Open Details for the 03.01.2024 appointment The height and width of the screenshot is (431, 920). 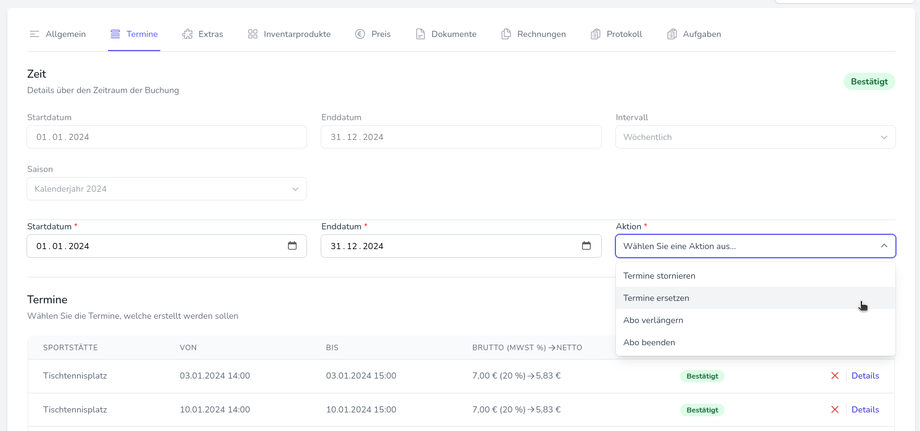tap(865, 376)
